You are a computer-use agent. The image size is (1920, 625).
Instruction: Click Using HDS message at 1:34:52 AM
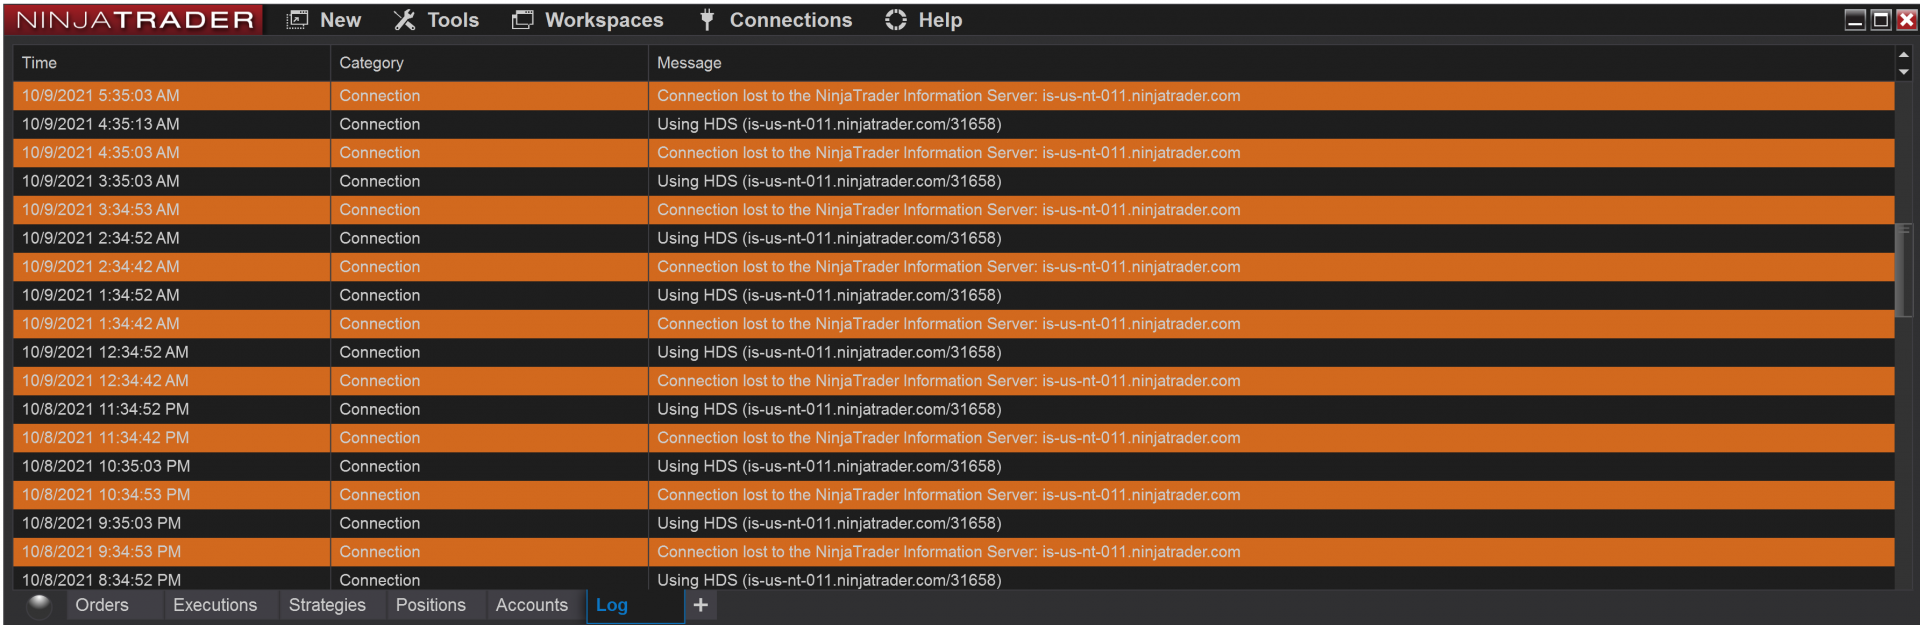[829, 295]
